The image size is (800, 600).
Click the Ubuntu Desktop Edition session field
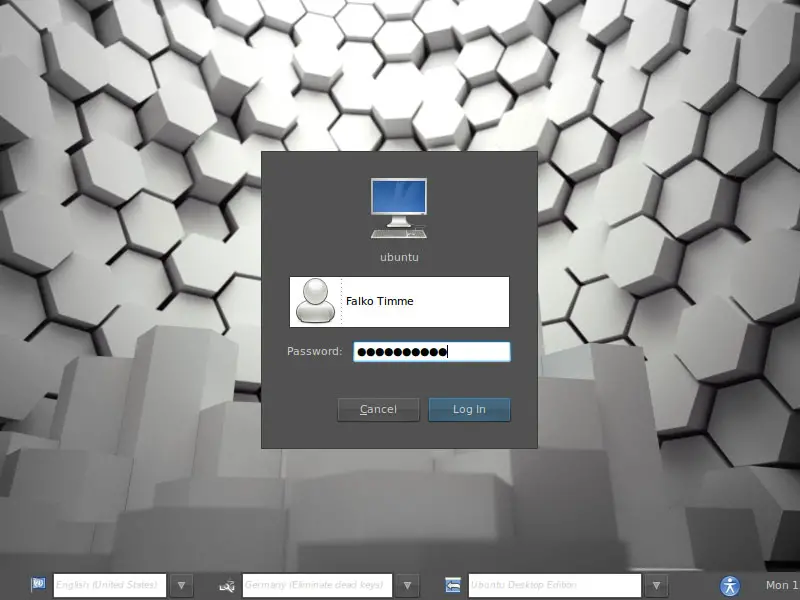(555, 585)
